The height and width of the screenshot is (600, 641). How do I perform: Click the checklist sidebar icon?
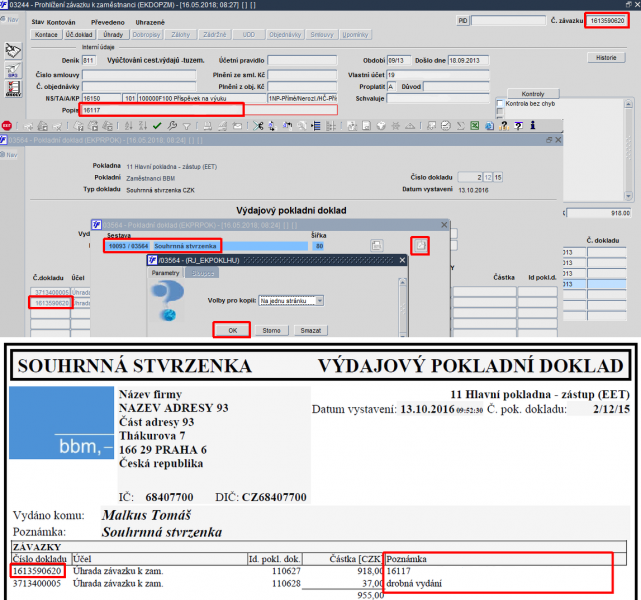click(13, 89)
